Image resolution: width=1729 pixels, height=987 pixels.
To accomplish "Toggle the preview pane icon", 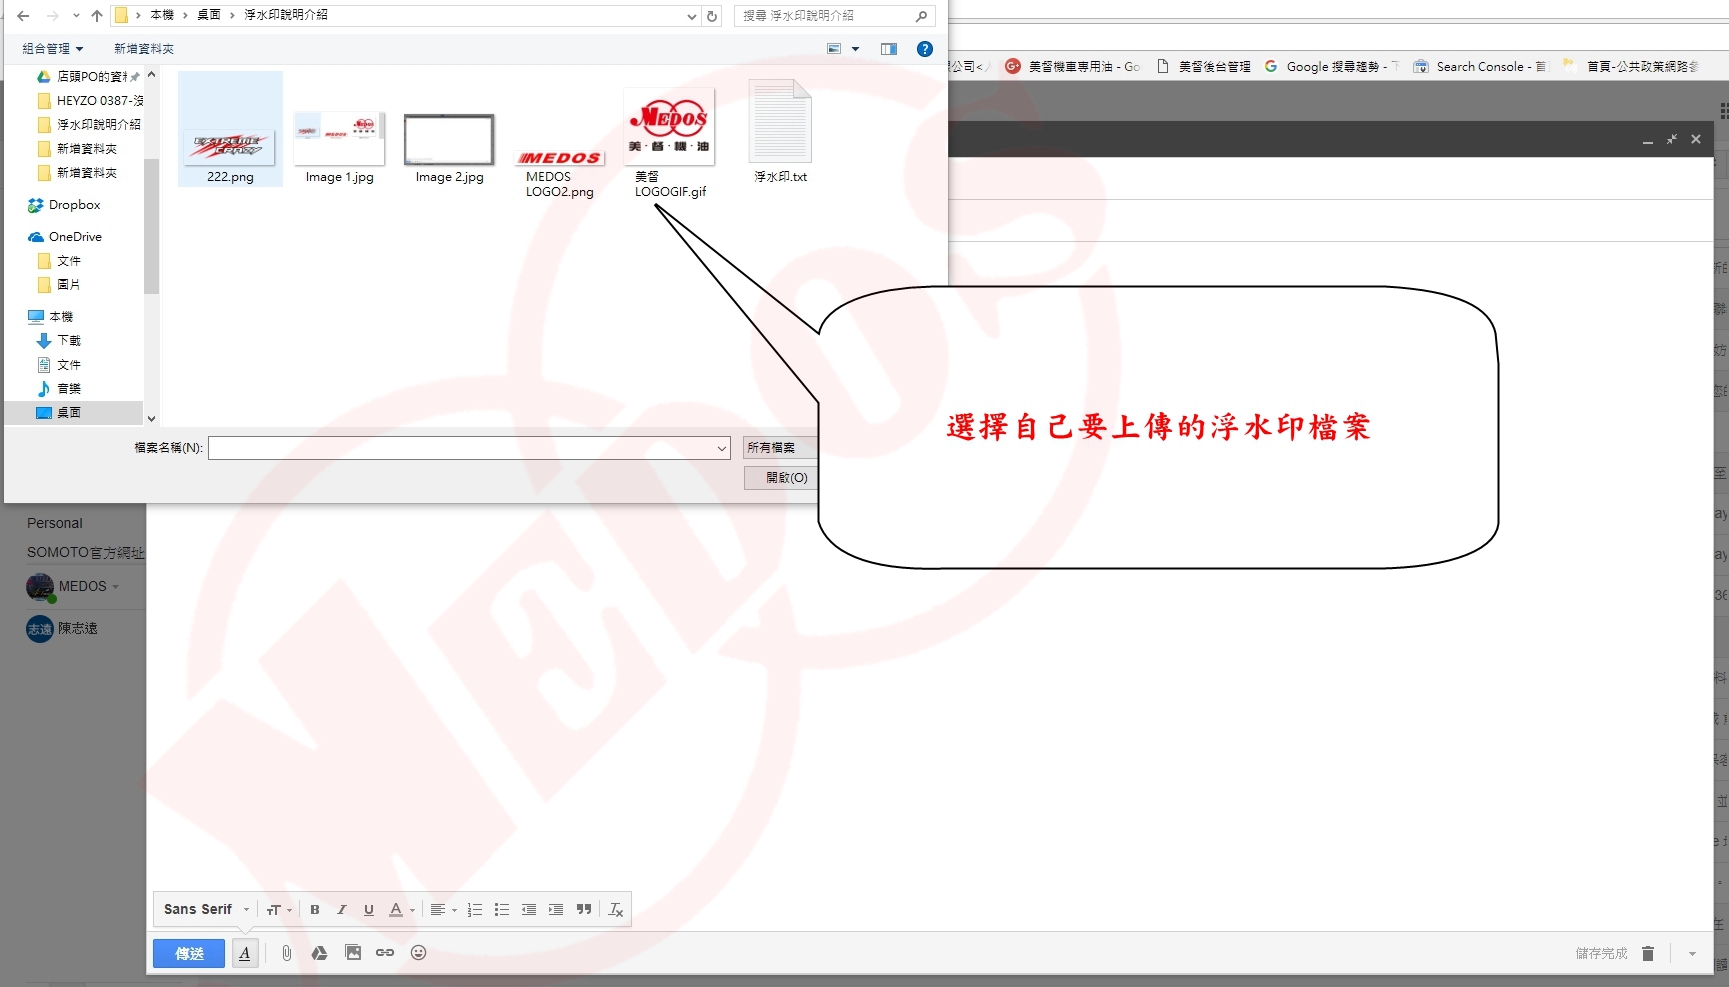I will pos(888,49).
